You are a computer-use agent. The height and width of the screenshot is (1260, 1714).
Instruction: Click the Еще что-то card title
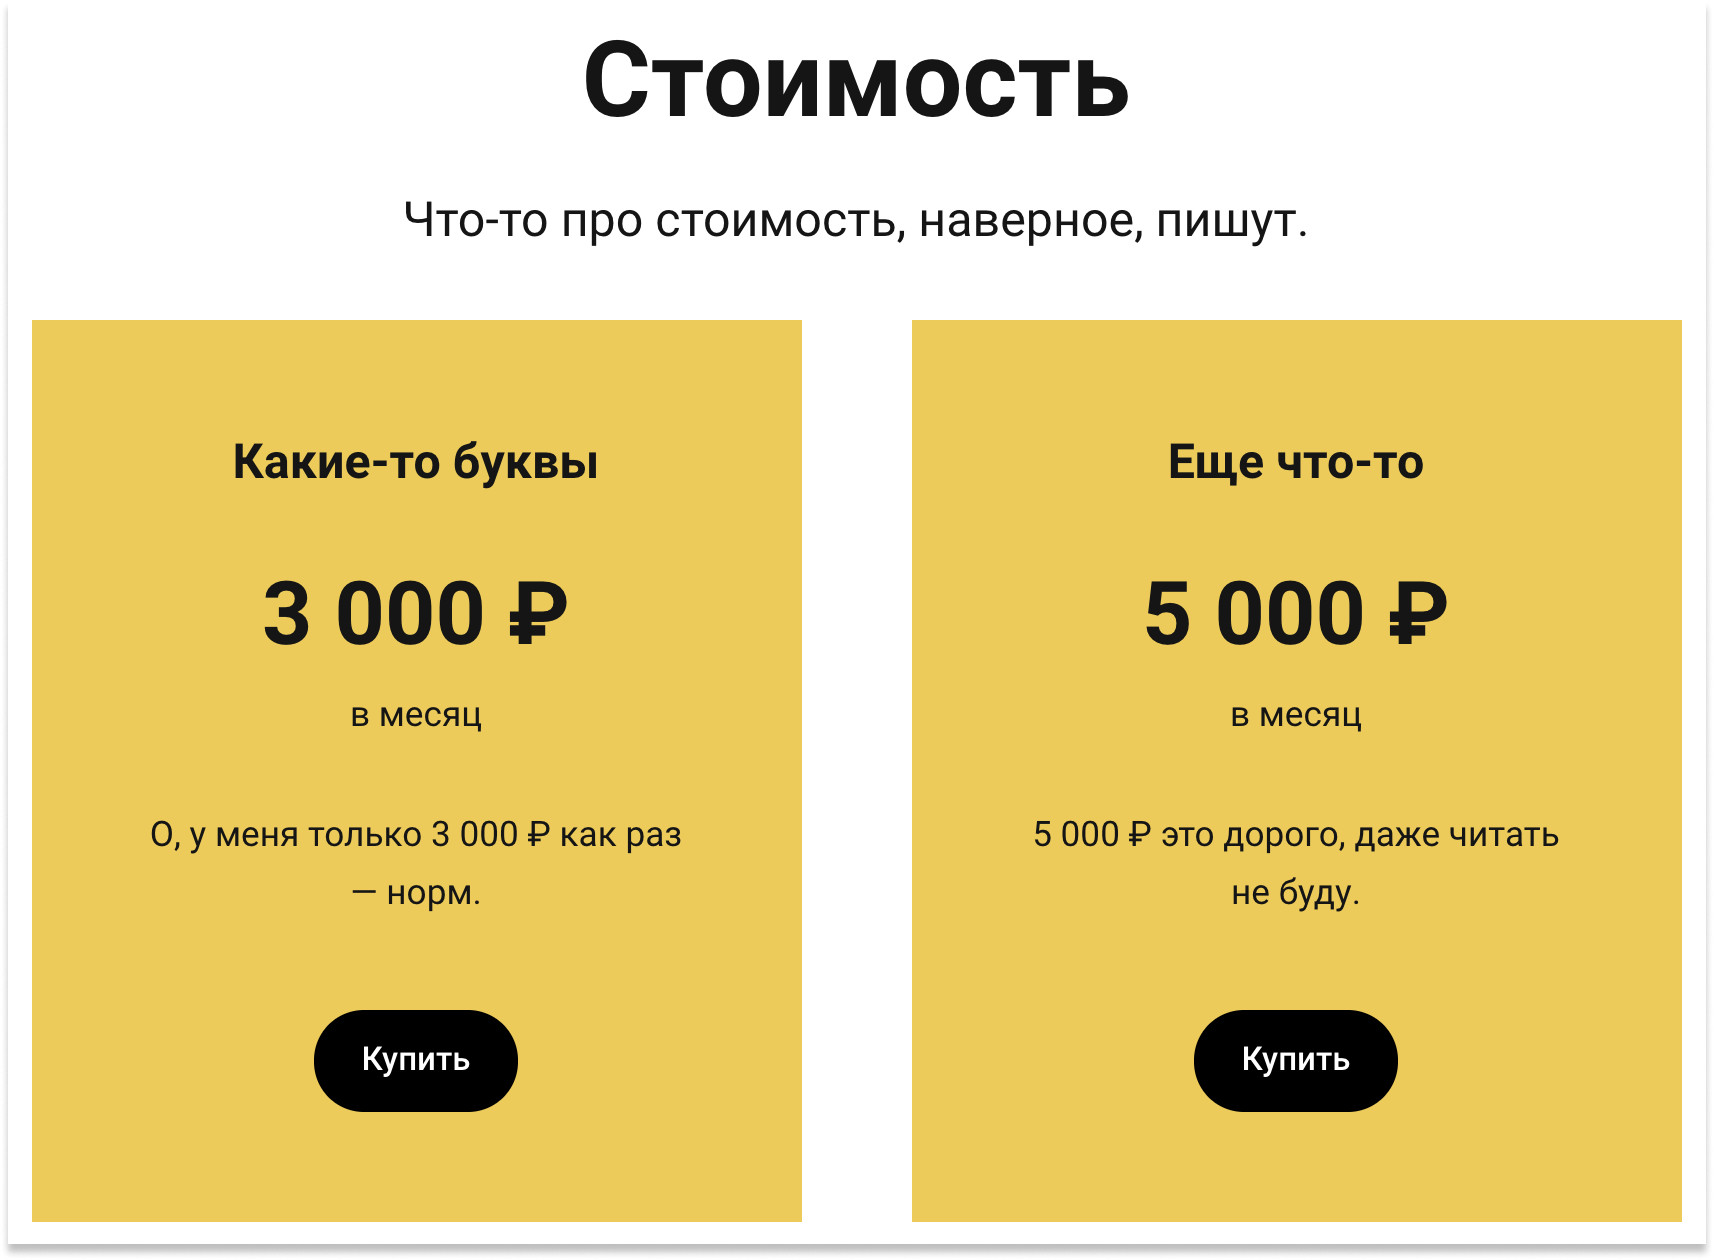1296,462
